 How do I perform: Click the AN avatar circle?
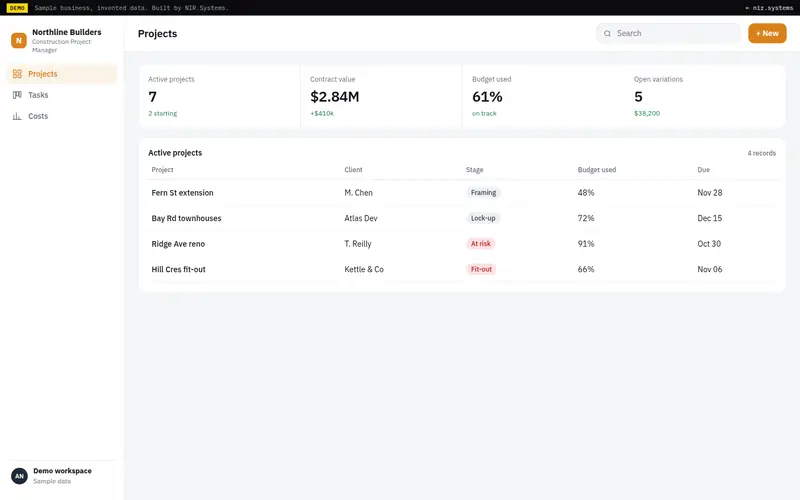tap(19, 476)
